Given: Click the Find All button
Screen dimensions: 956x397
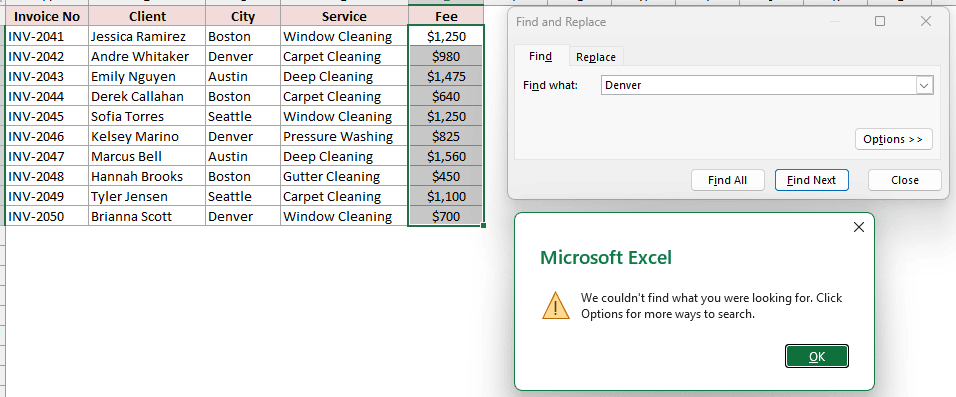Looking at the screenshot, I should point(727,180).
